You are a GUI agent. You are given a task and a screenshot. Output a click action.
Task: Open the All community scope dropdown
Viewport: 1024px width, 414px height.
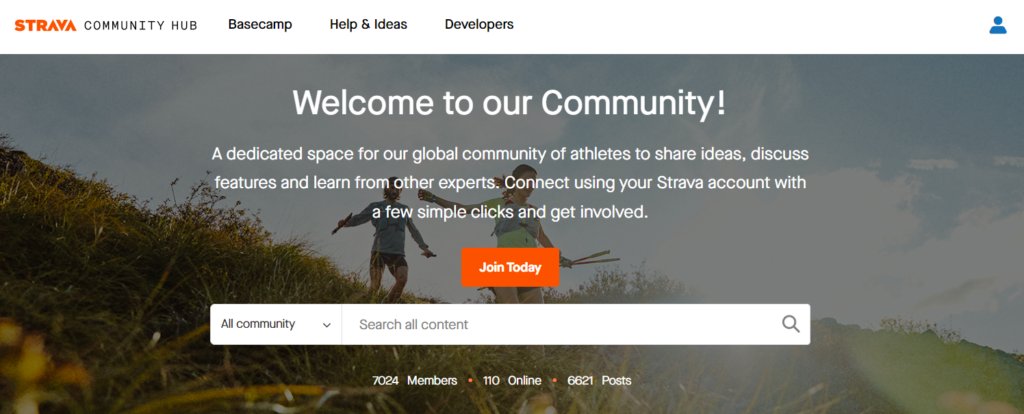click(276, 325)
